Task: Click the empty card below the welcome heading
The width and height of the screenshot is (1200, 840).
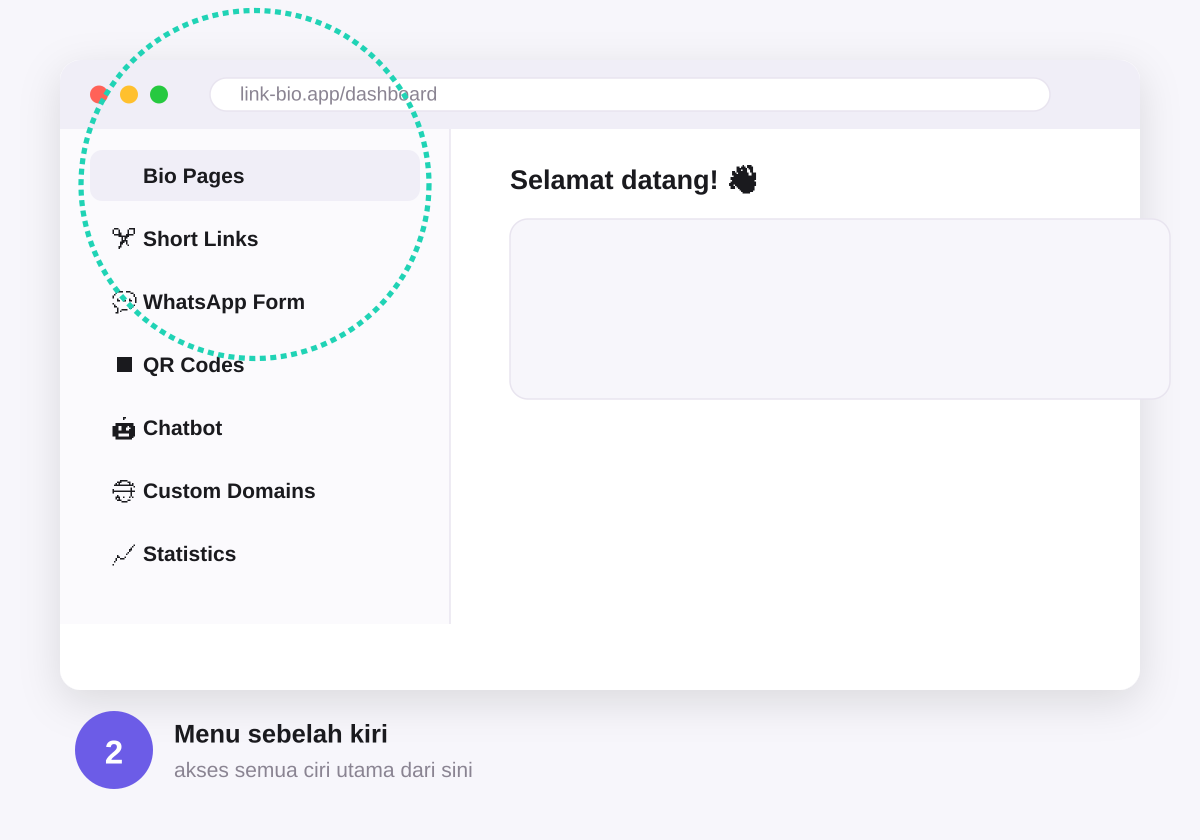Action: coord(840,309)
